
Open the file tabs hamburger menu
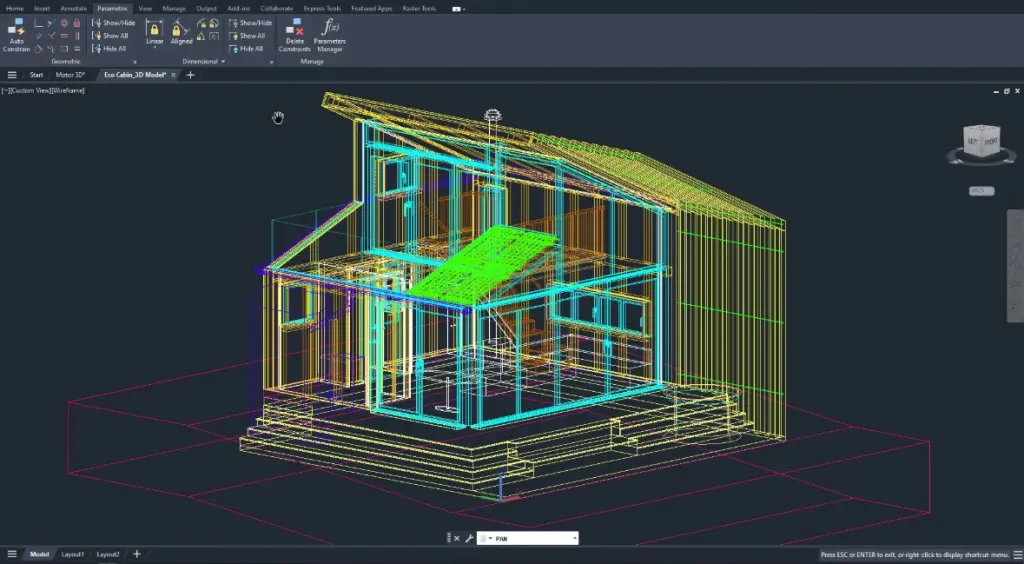click(12, 75)
